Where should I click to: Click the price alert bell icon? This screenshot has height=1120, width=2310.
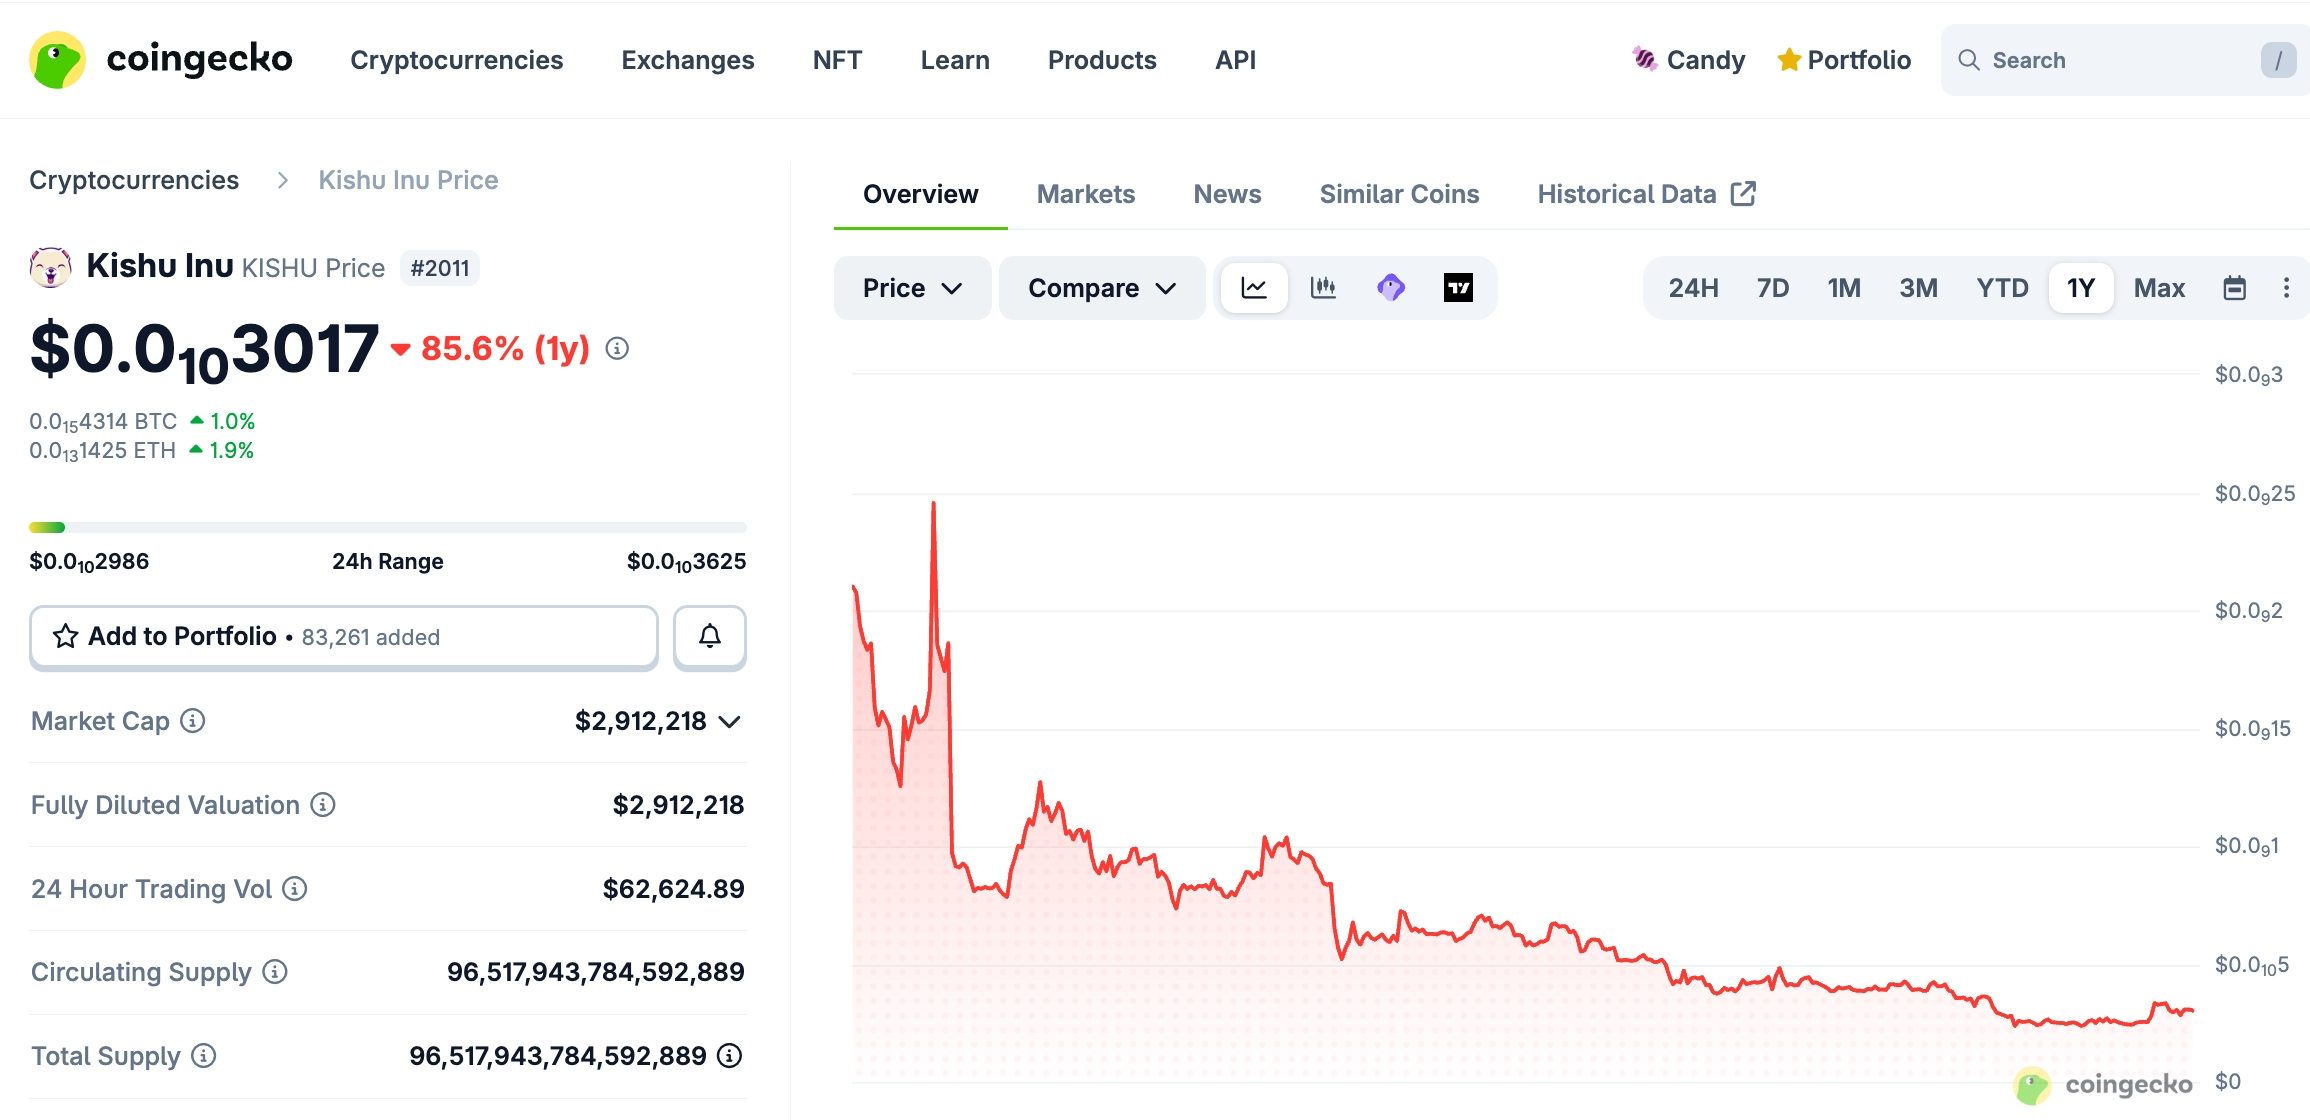pyautogui.click(x=709, y=636)
